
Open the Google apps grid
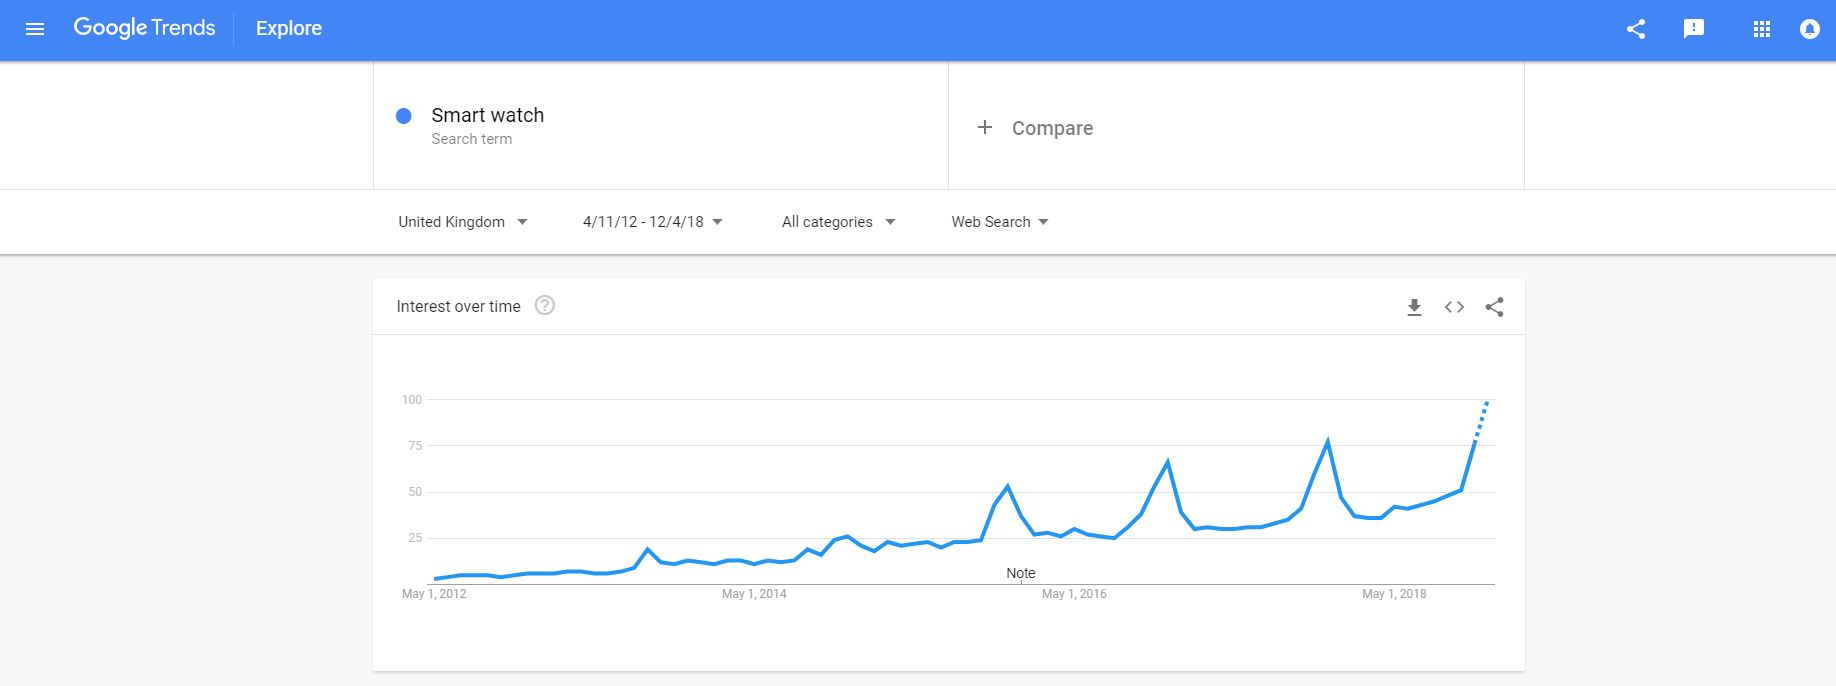click(x=1762, y=29)
